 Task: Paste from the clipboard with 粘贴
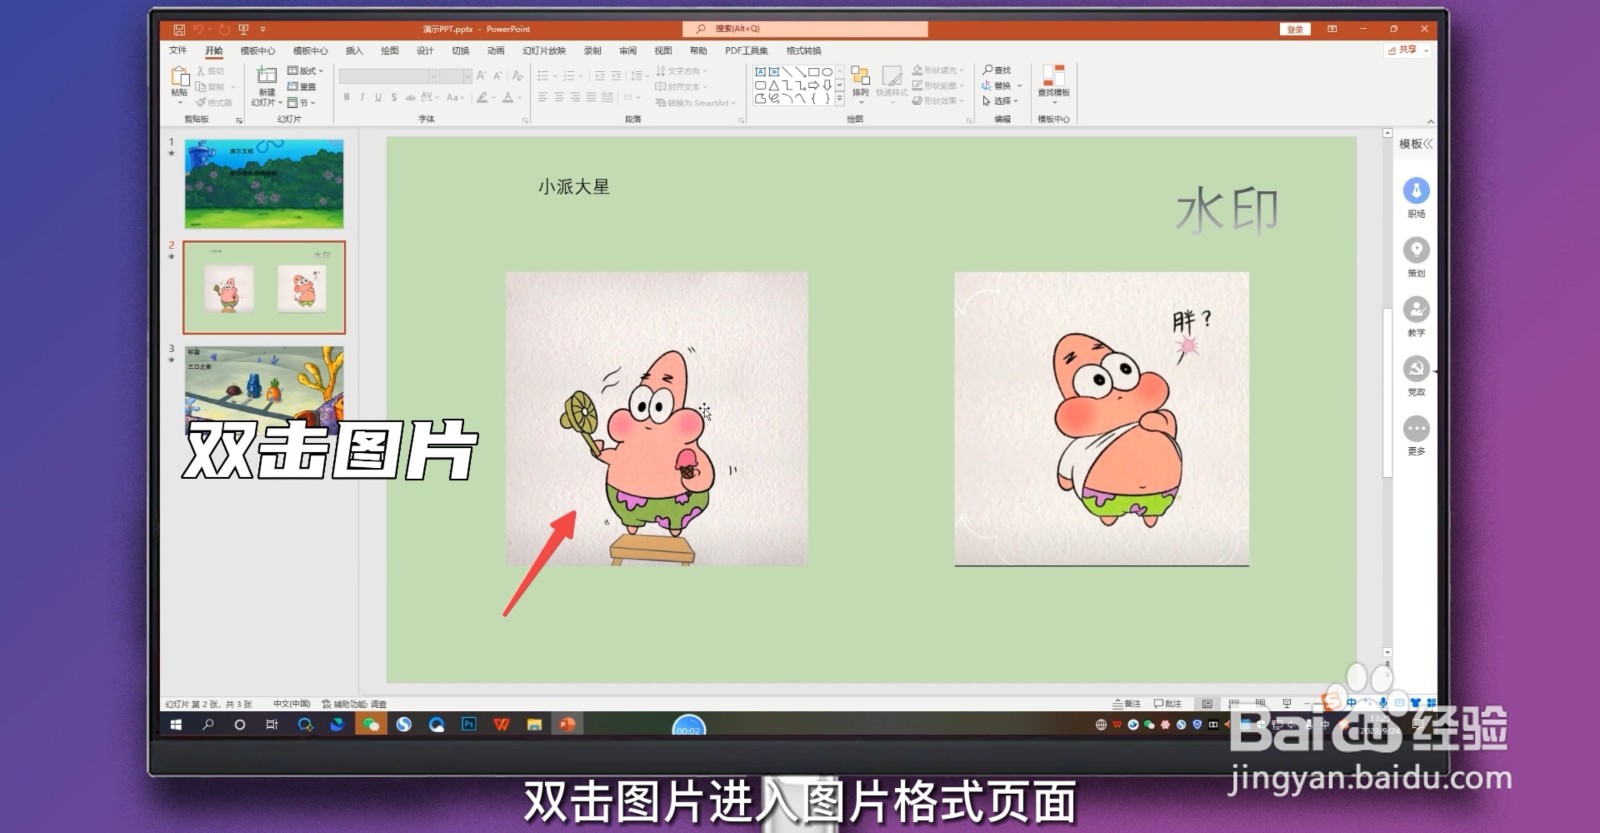click(x=180, y=86)
